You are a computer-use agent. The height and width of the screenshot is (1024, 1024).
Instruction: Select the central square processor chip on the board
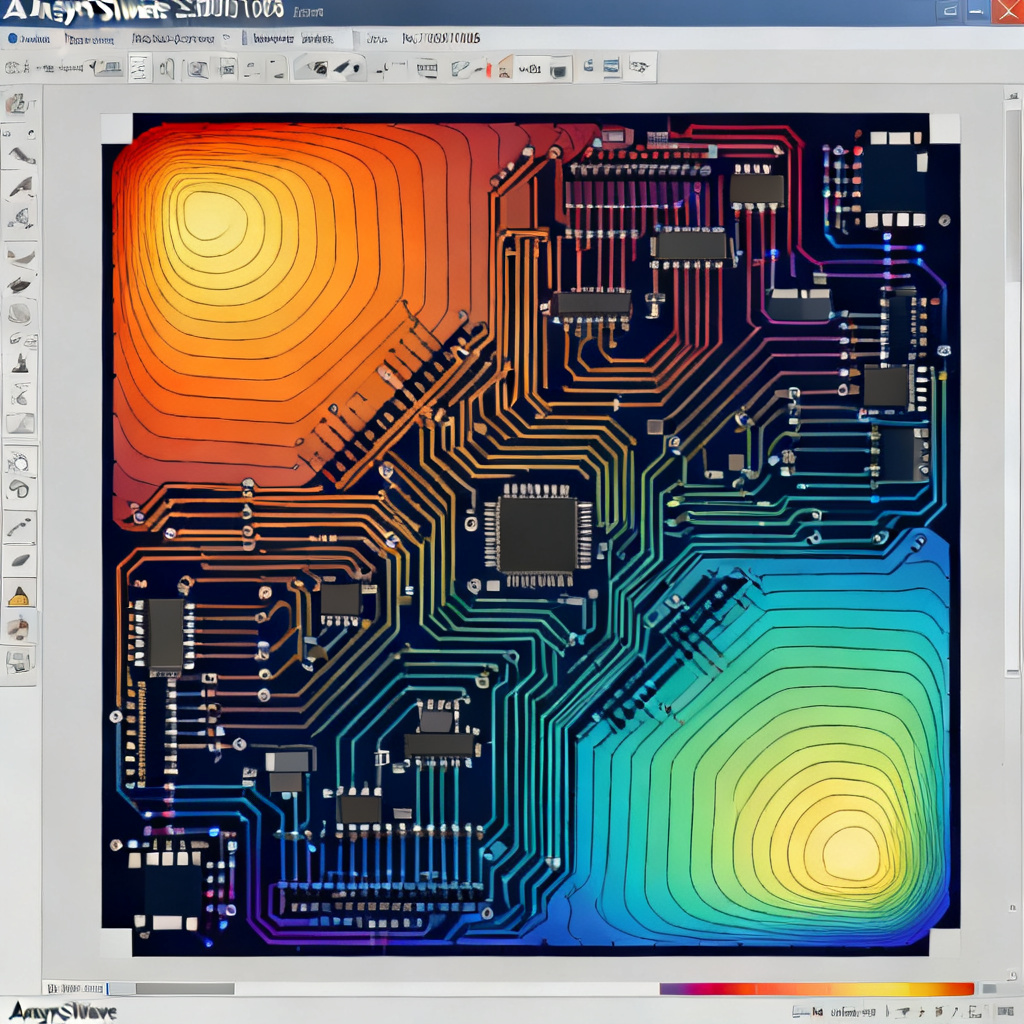(x=537, y=535)
